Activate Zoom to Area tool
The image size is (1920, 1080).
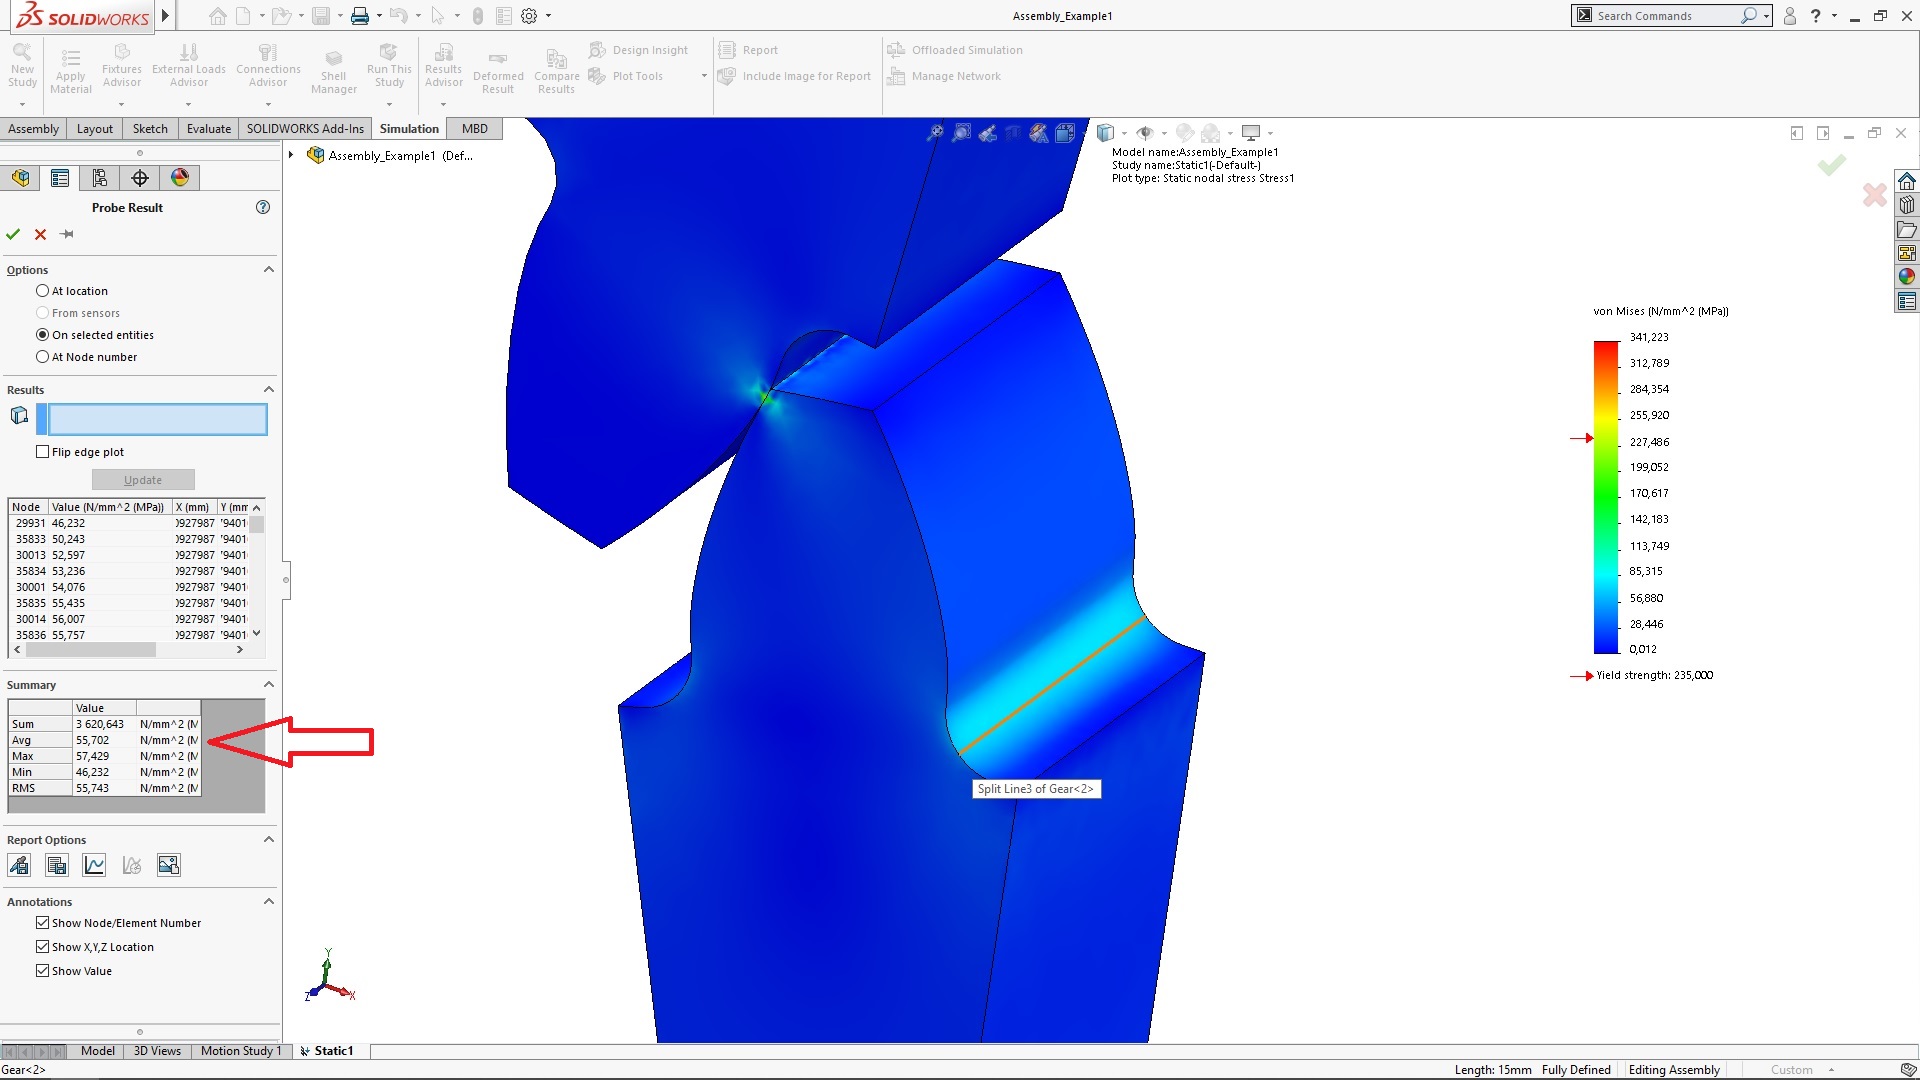coord(961,133)
